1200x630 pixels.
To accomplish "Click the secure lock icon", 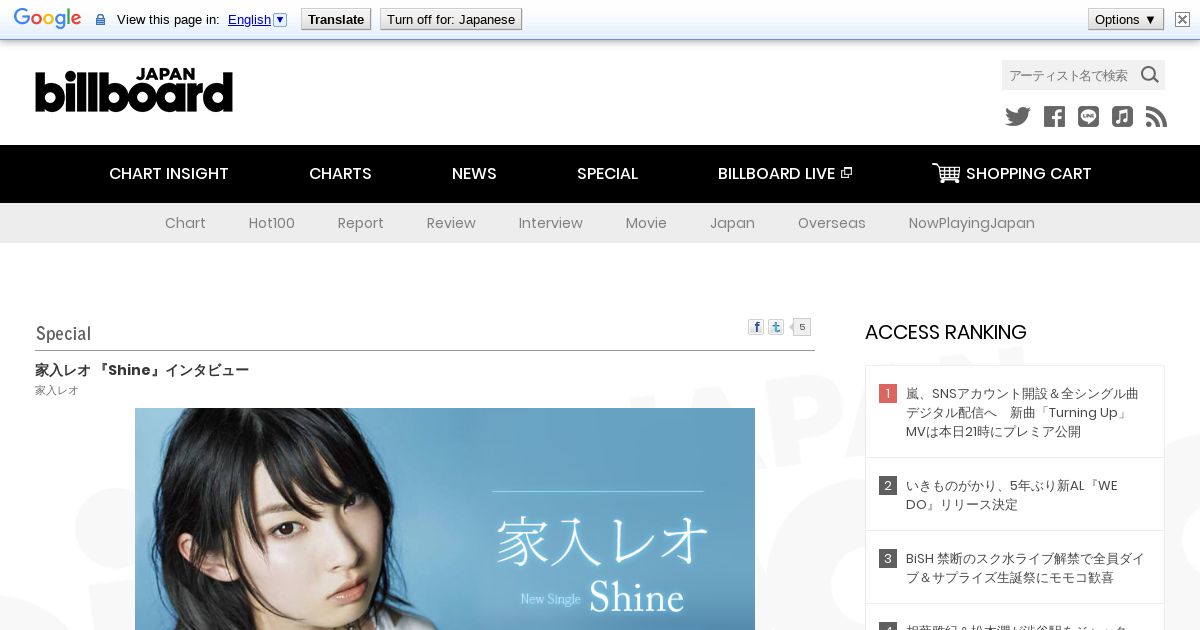I will [100, 20].
